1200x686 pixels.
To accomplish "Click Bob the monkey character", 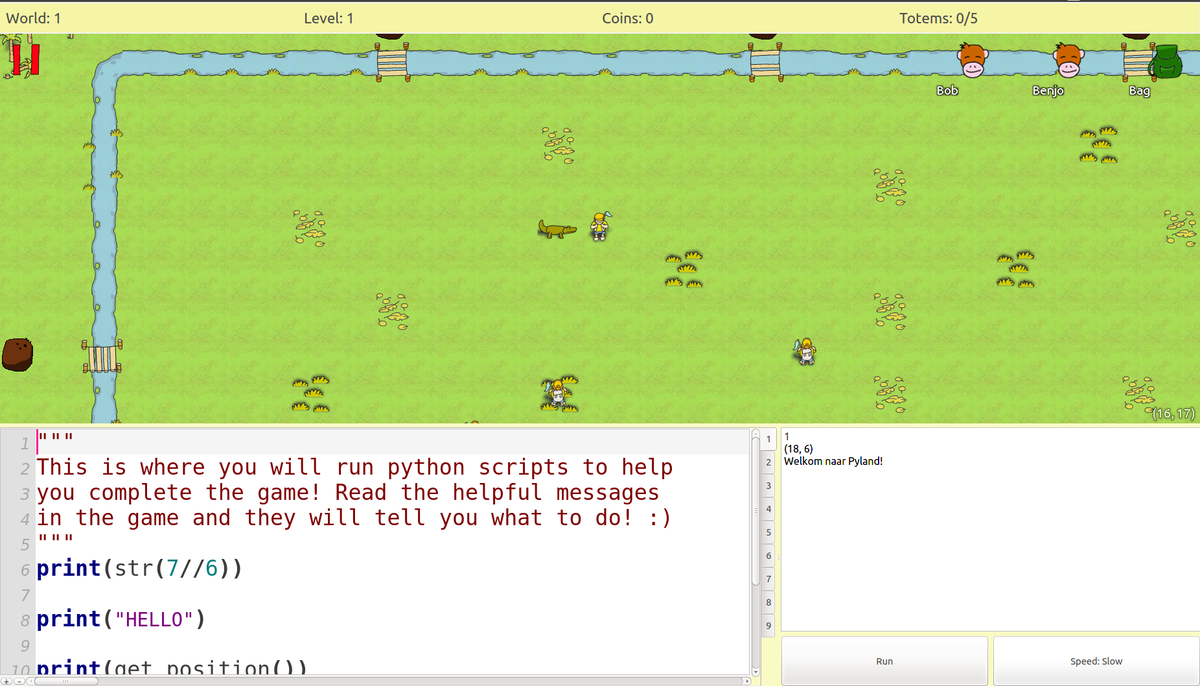I will click(970, 60).
